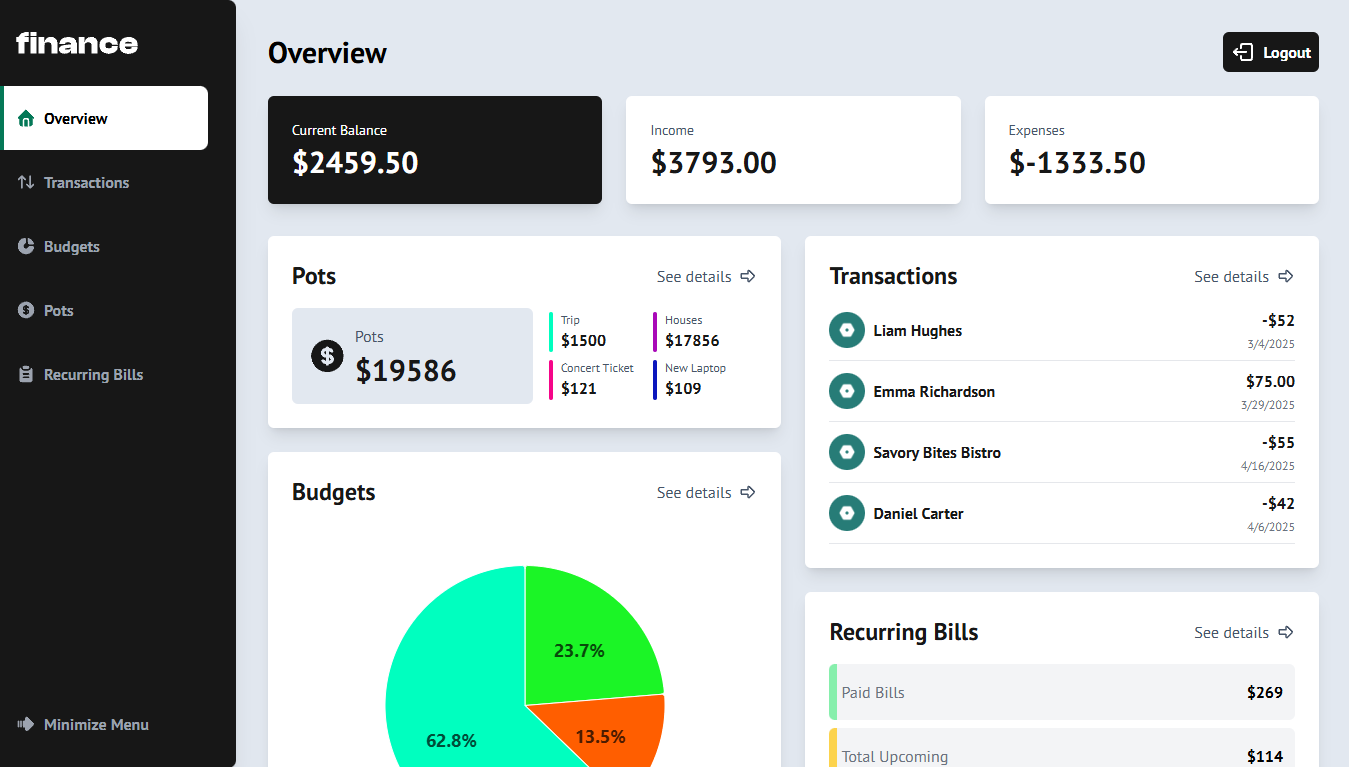Click the $75.00 transaction amount
The height and width of the screenshot is (767, 1349).
pyautogui.click(x=1270, y=382)
